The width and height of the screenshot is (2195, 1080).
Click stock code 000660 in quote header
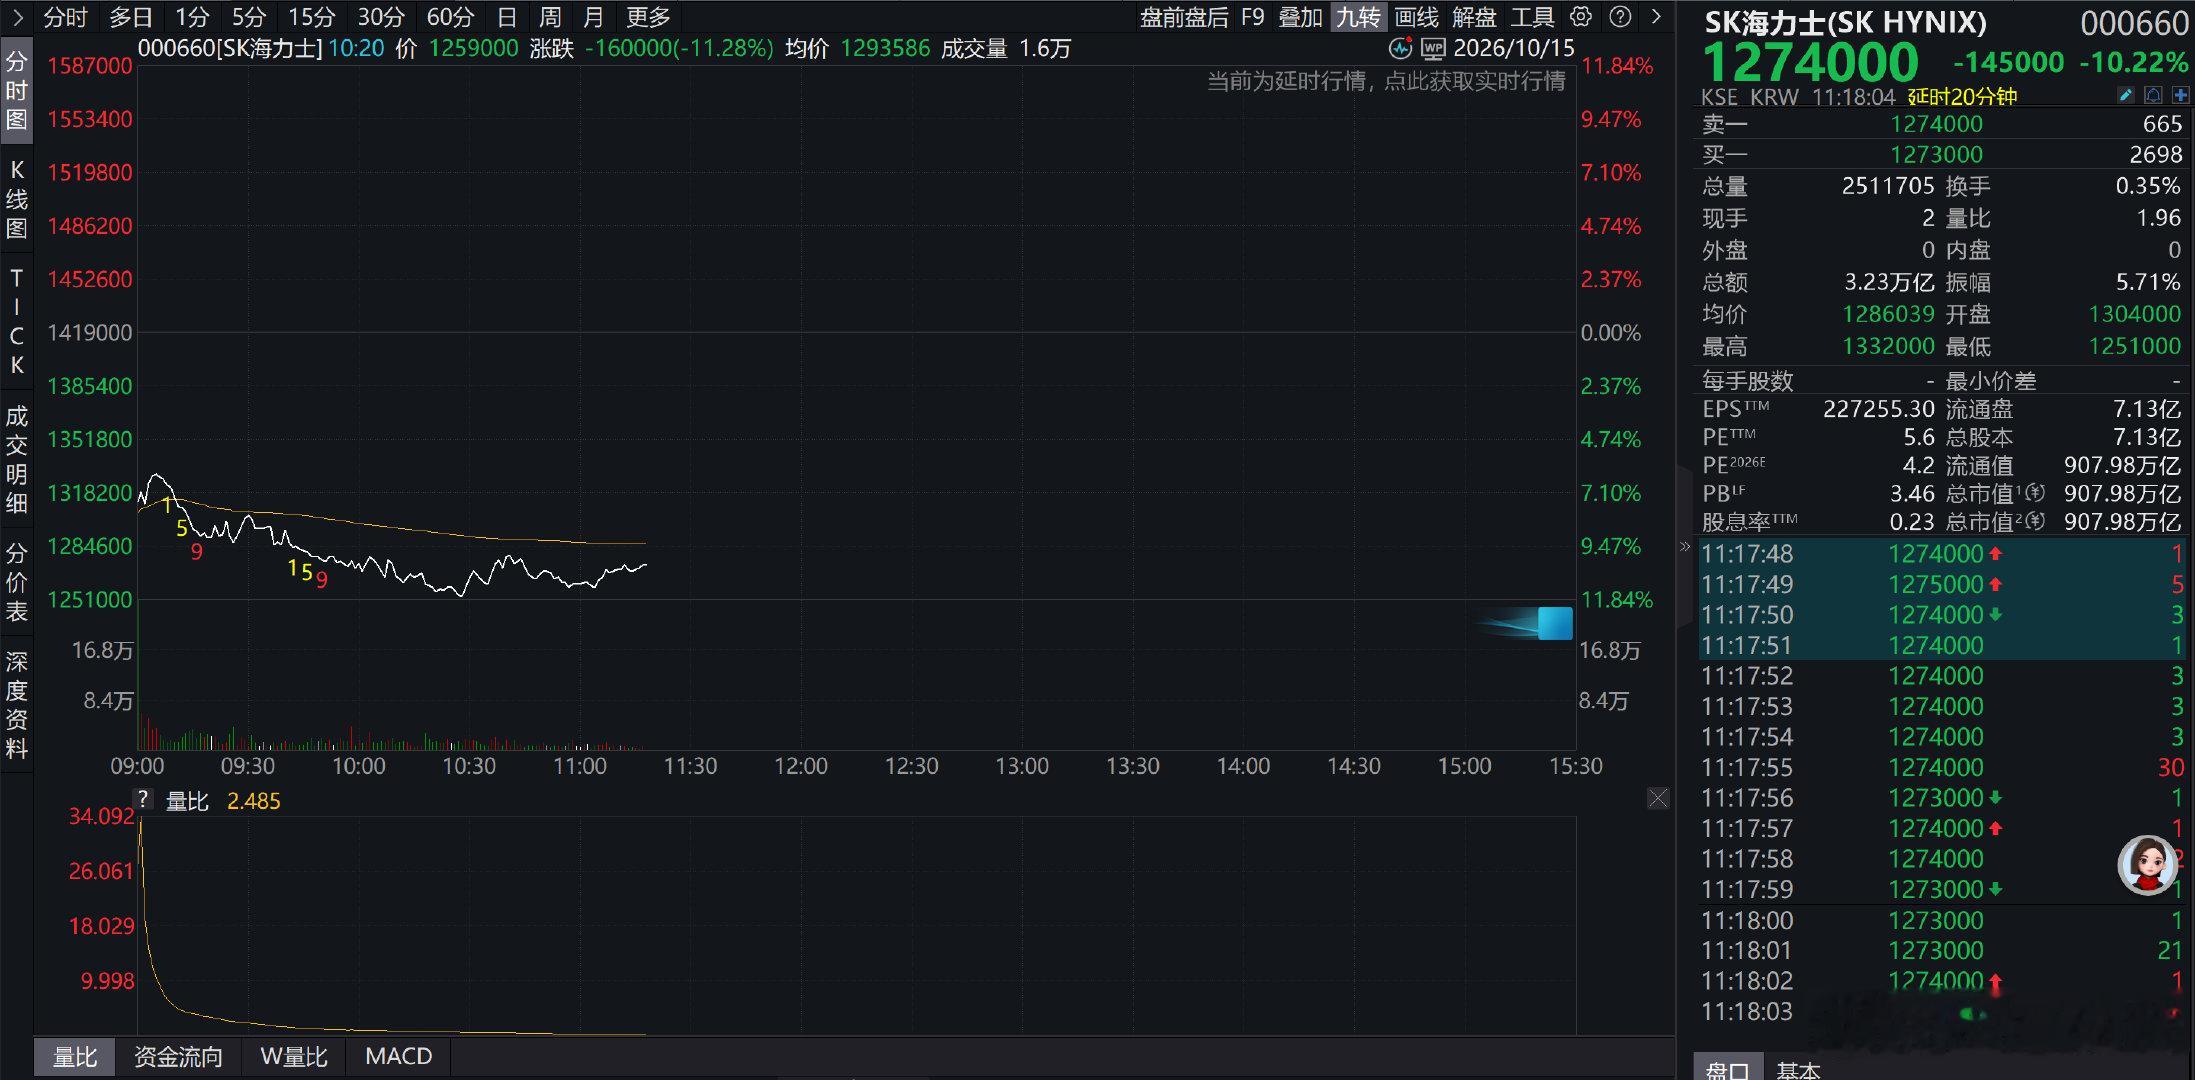pos(2135,22)
